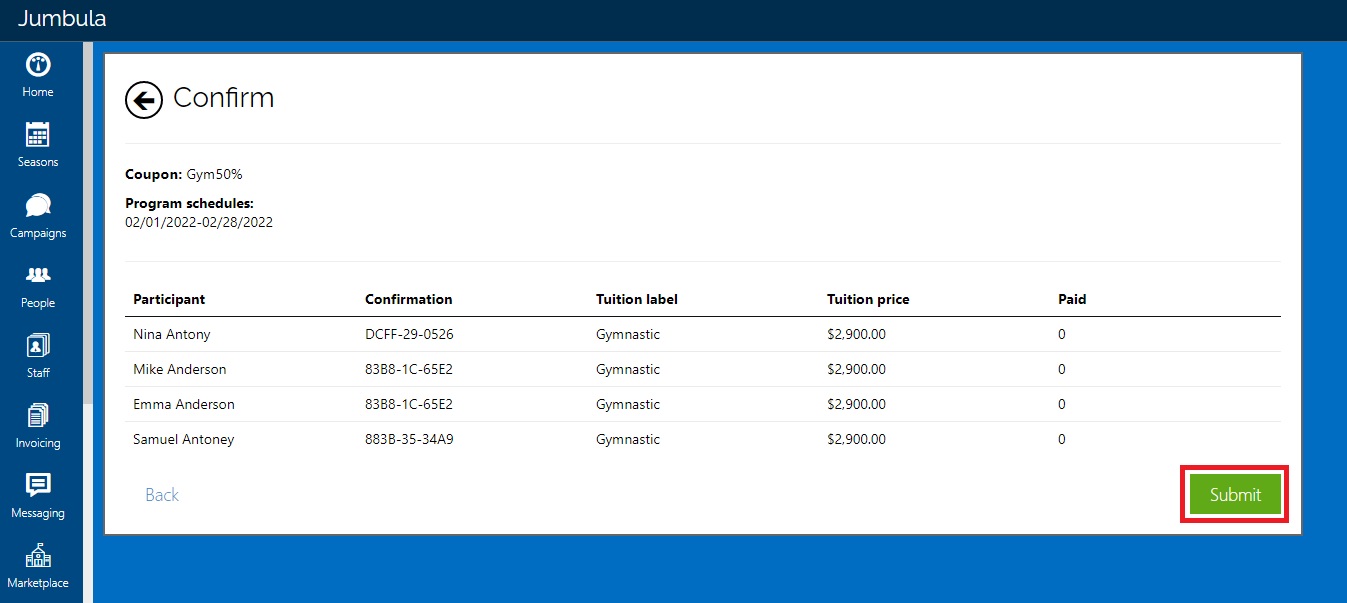This screenshot has width=1347, height=603.
Task: Click the Coupon label
Action: tap(154, 174)
